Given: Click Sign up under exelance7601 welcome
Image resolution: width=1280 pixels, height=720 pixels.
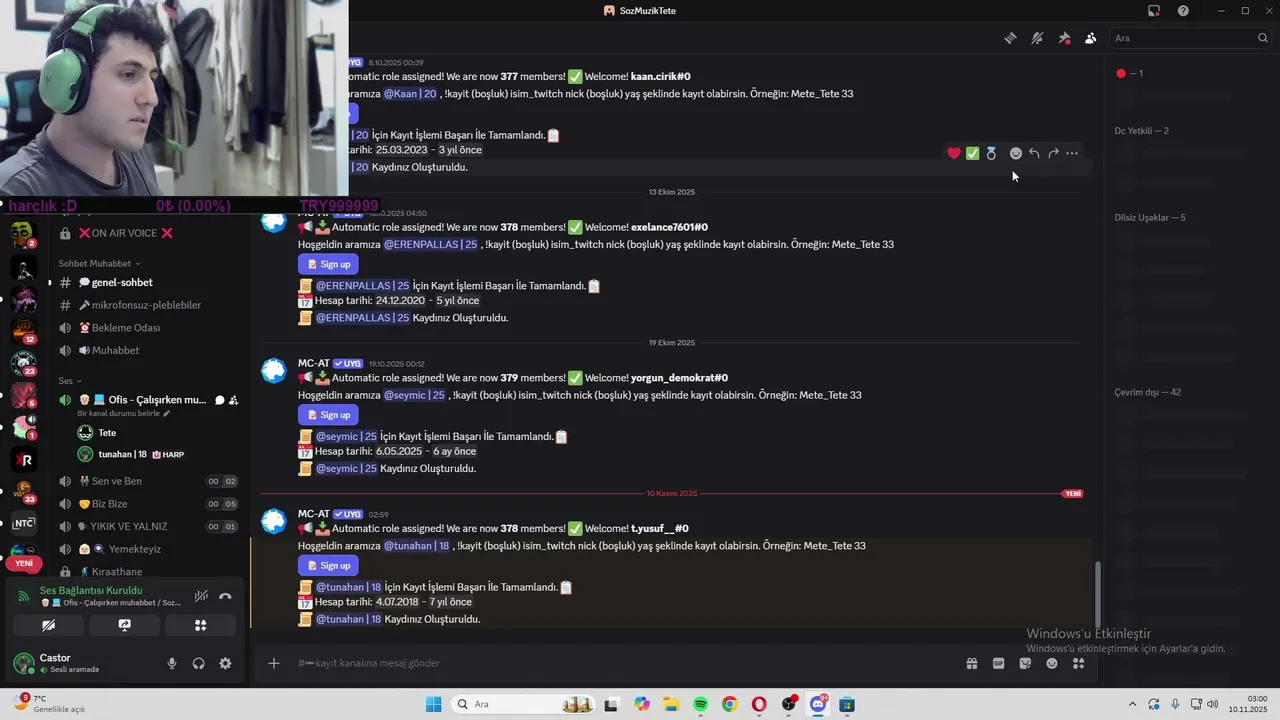Looking at the screenshot, I should [328, 264].
